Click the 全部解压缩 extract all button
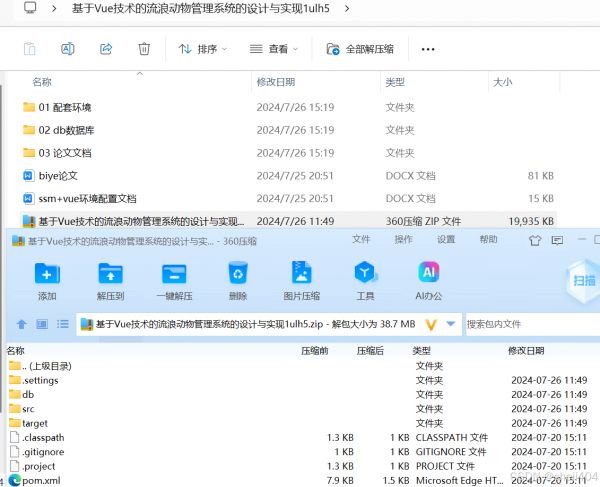This screenshot has width=600, height=487. (360, 49)
